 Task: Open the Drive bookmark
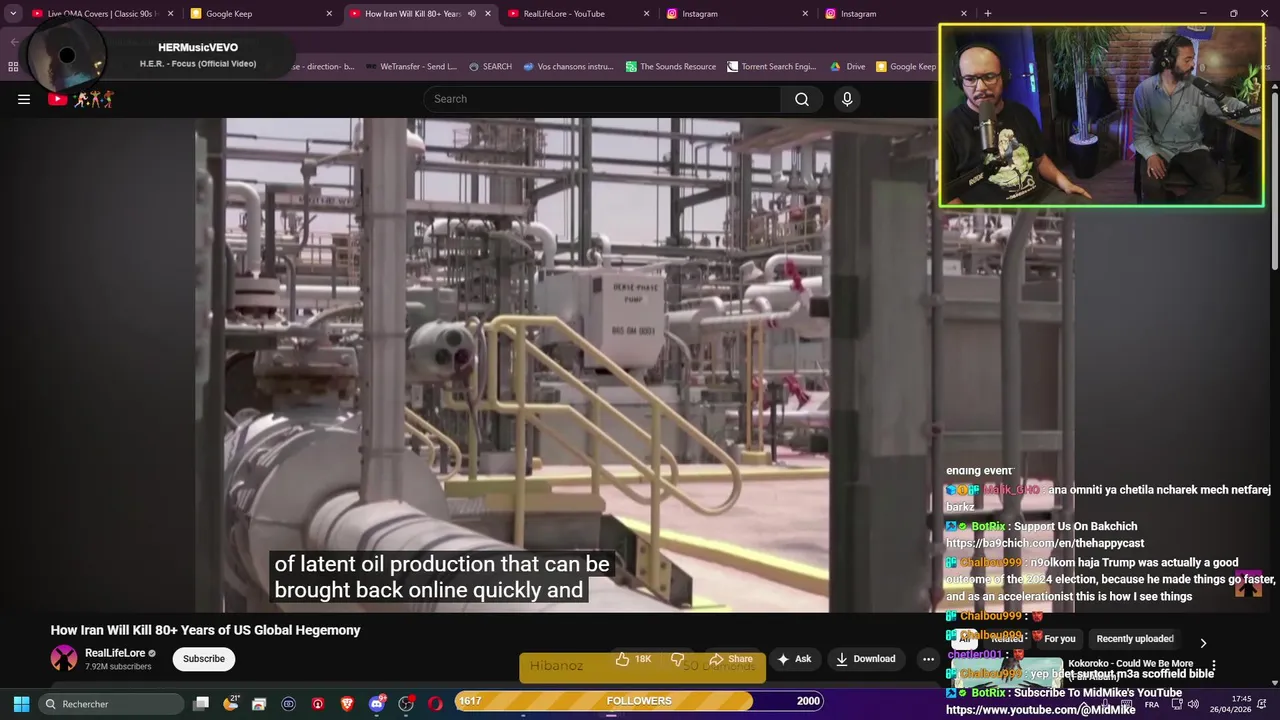848,67
